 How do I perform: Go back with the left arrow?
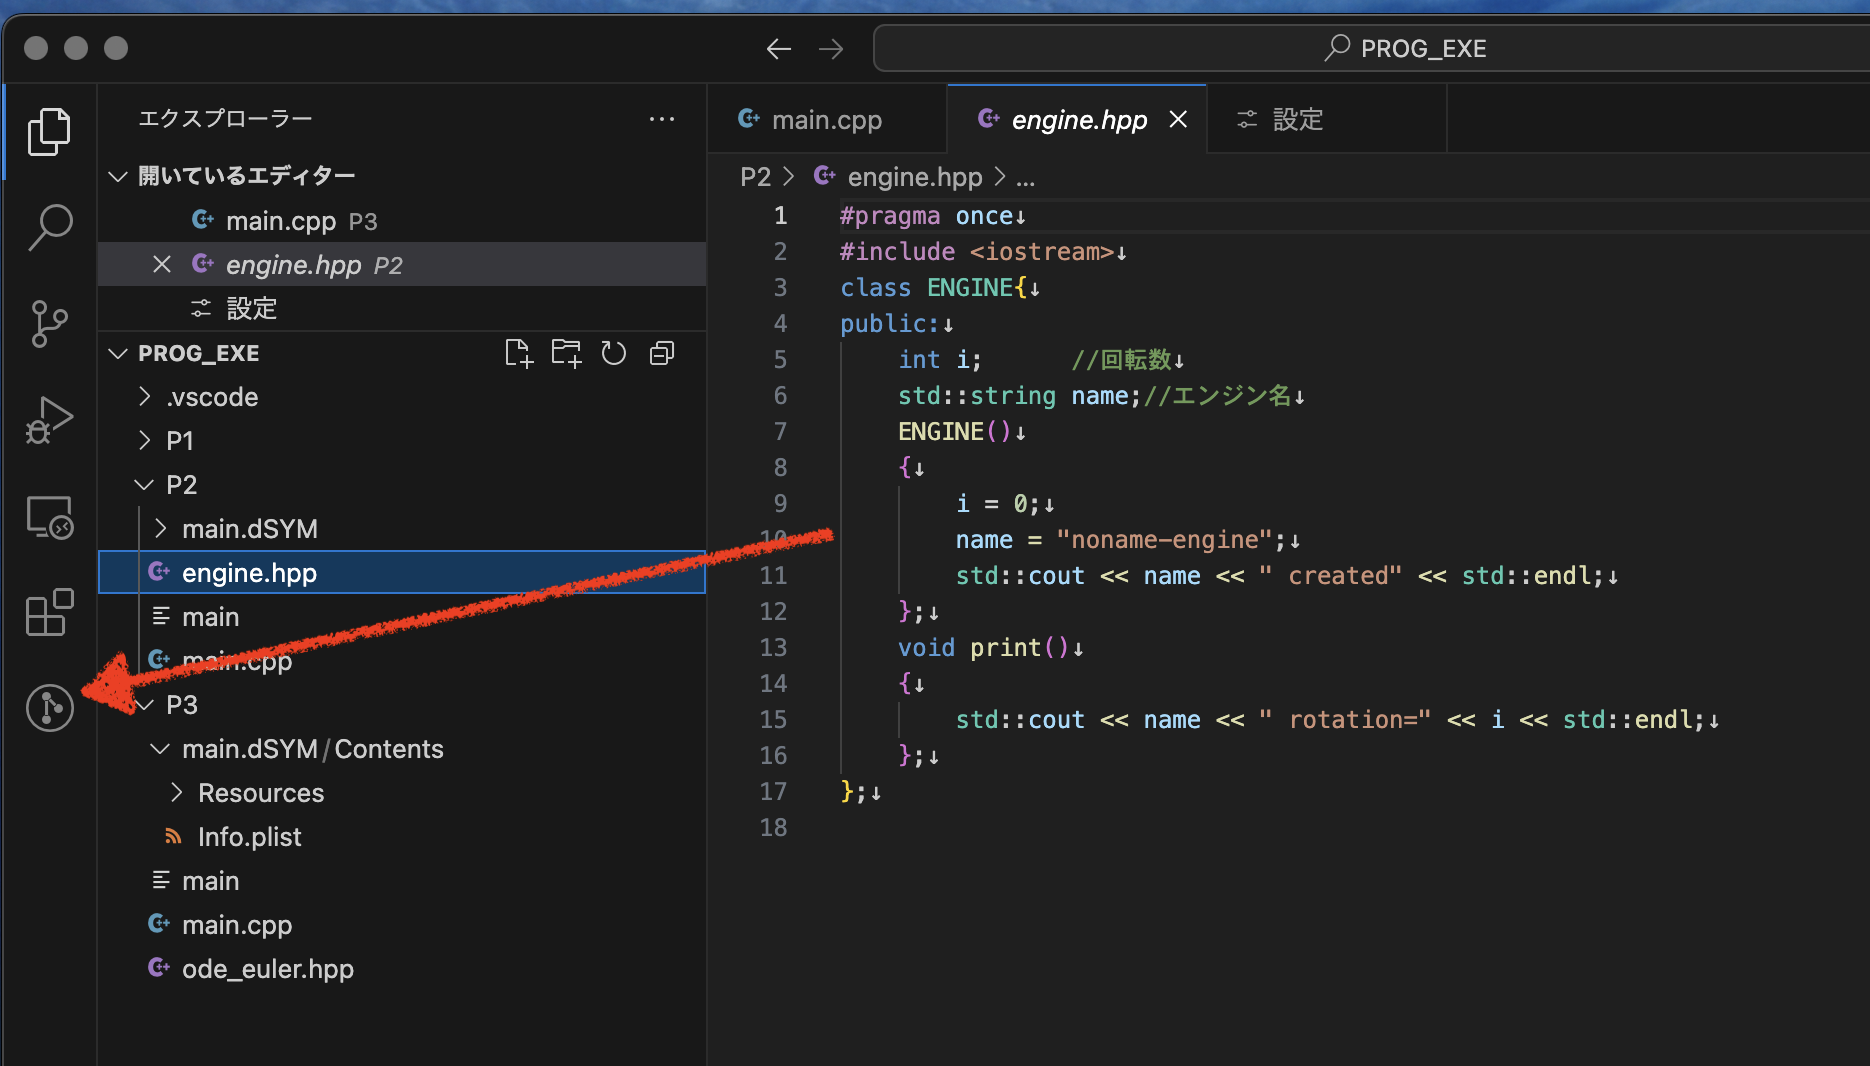pyautogui.click(x=779, y=49)
